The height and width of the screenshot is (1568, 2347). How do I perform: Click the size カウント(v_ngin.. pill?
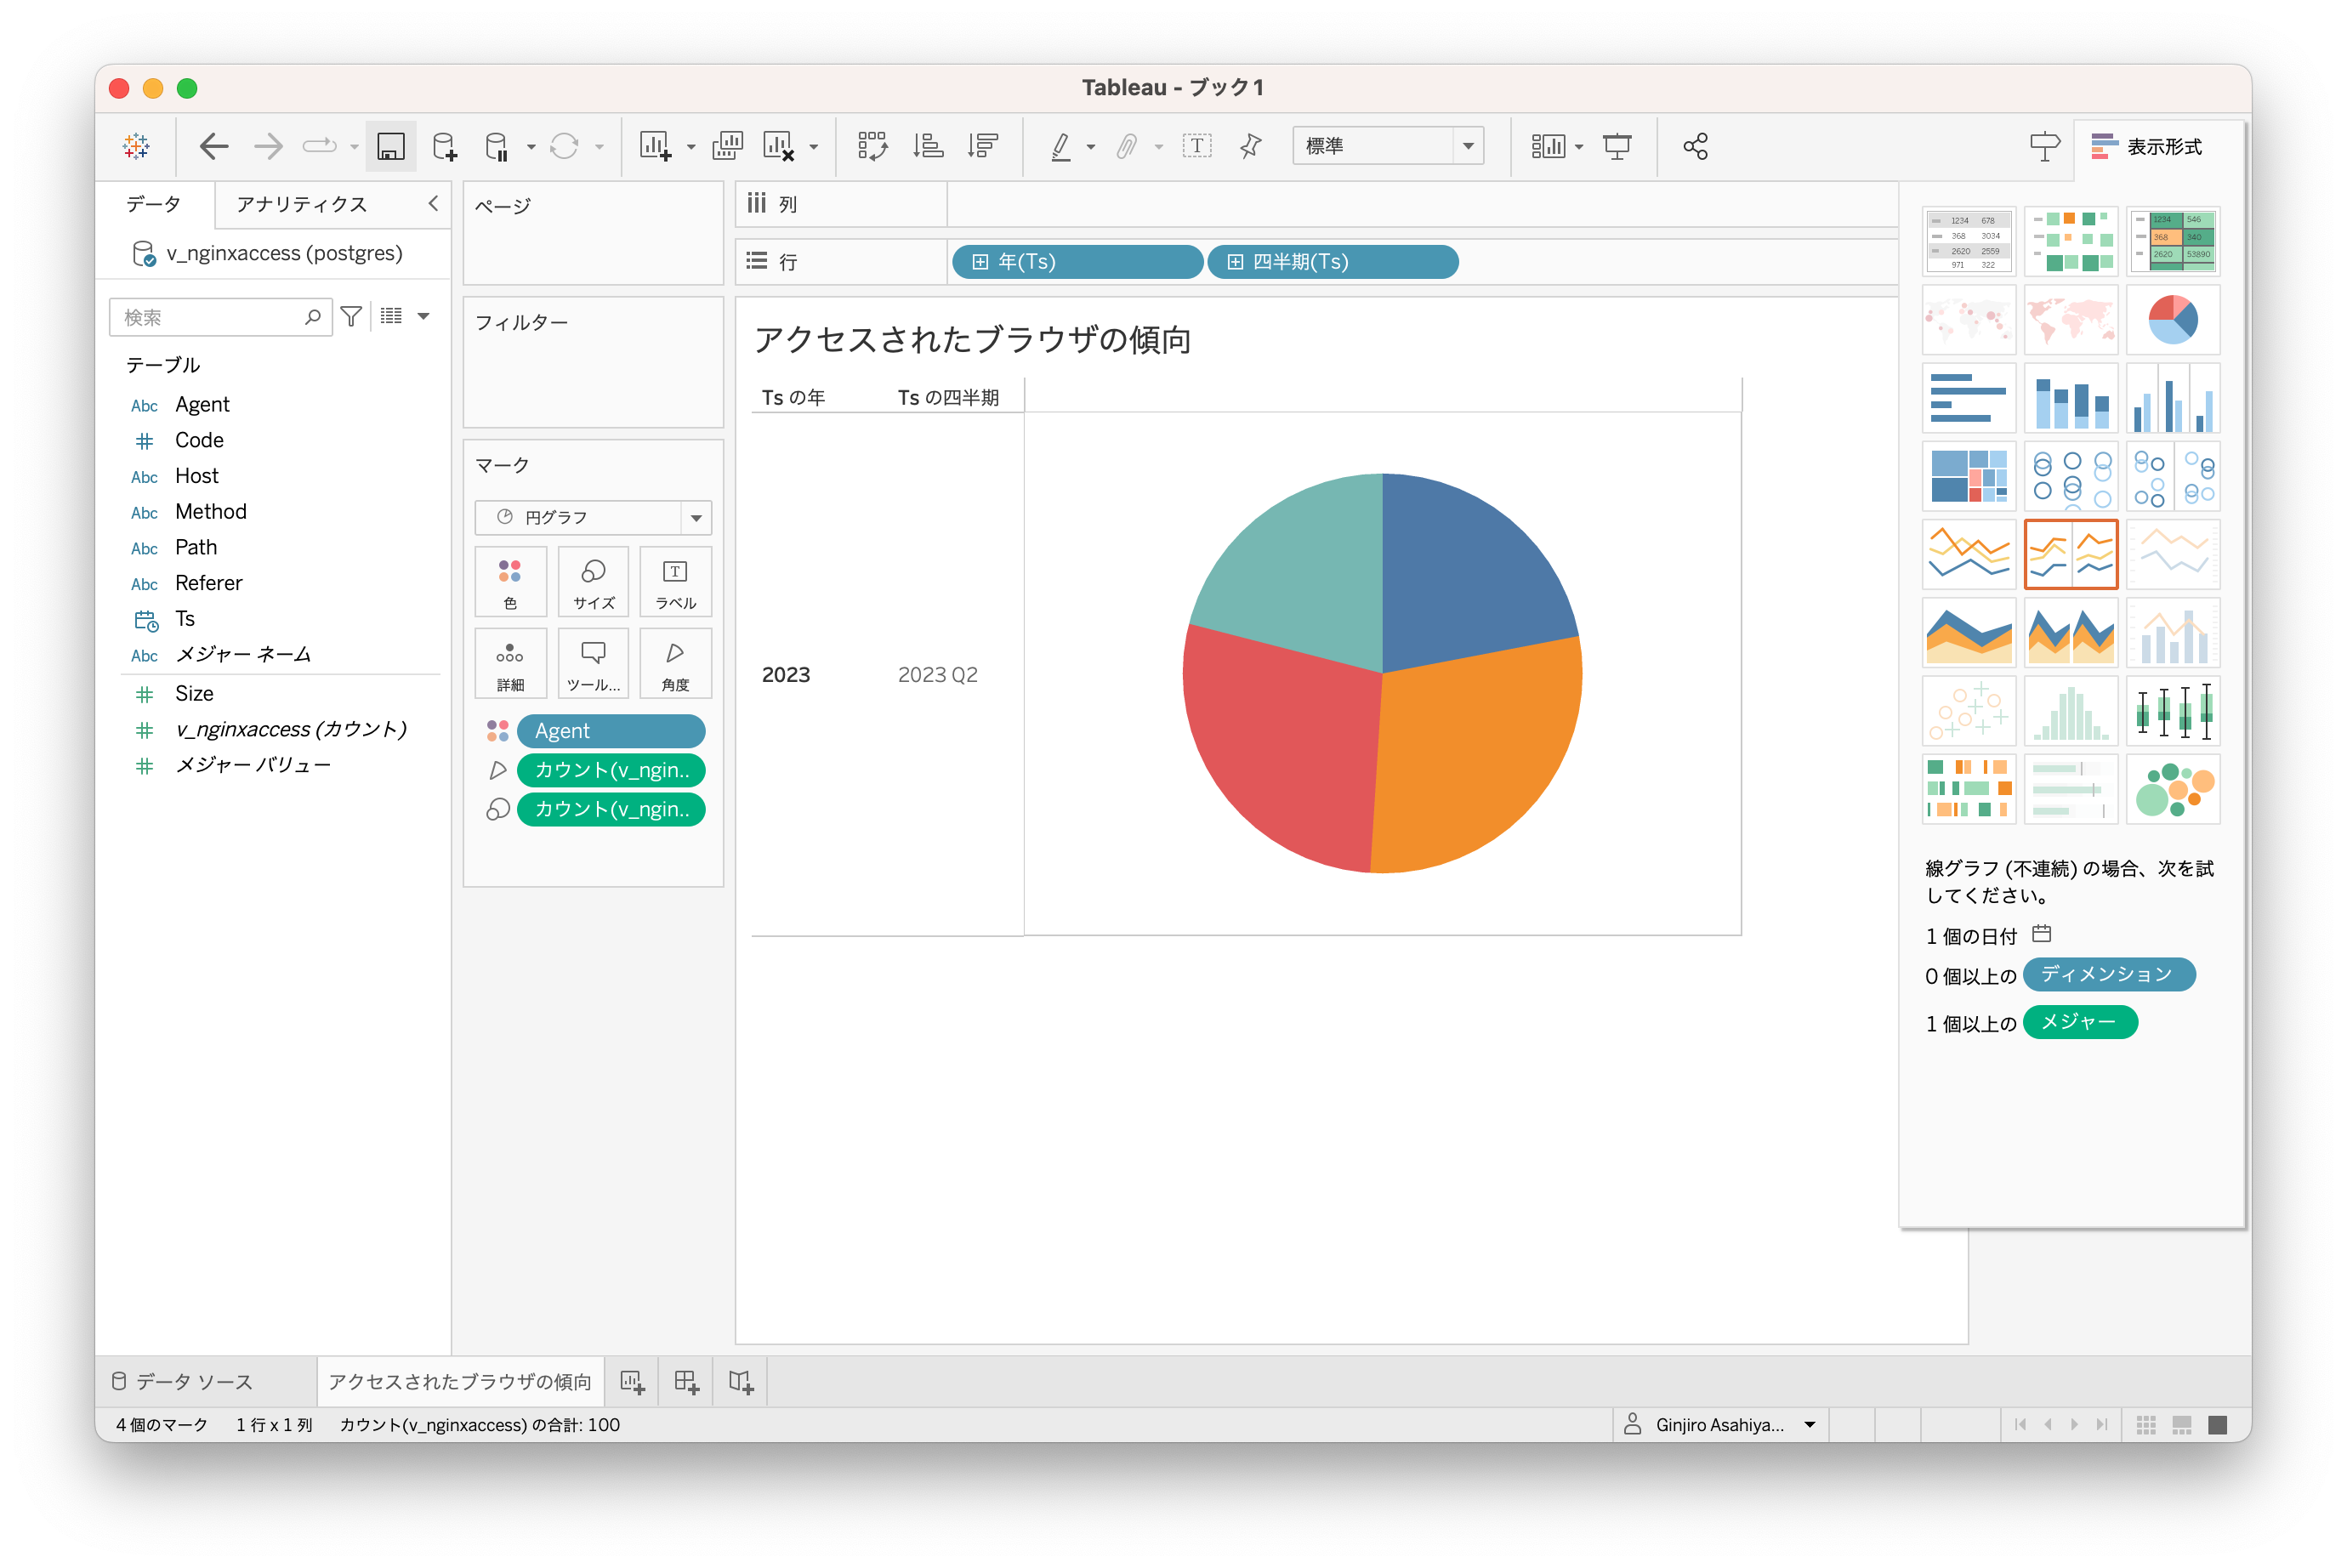click(611, 809)
